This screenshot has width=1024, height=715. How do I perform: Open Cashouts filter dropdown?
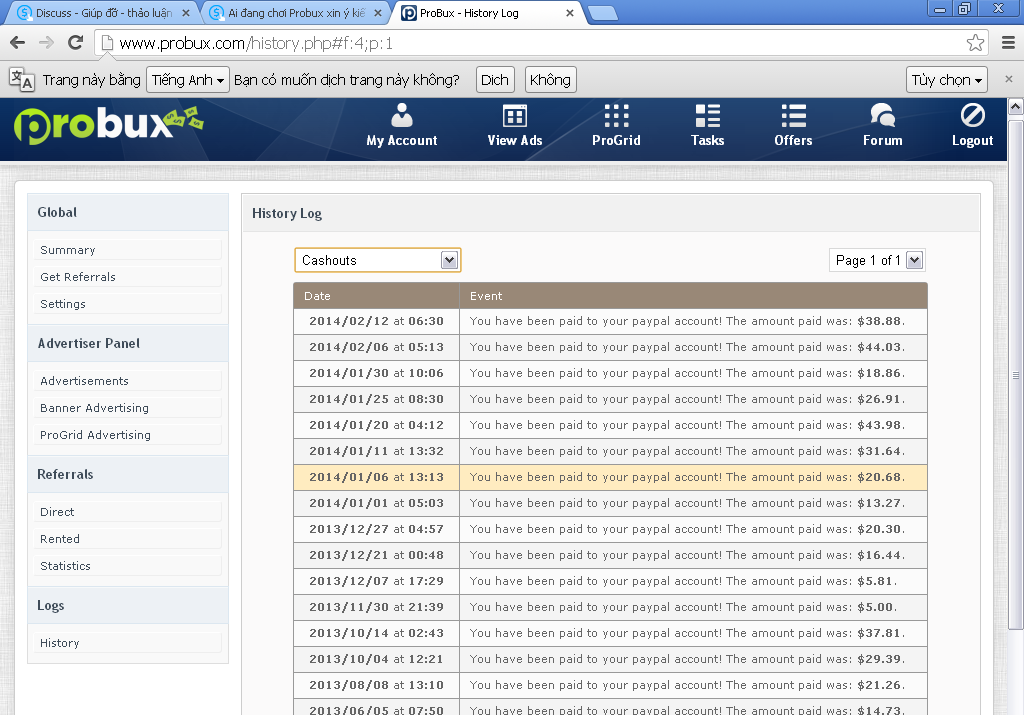[x=377, y=260]
